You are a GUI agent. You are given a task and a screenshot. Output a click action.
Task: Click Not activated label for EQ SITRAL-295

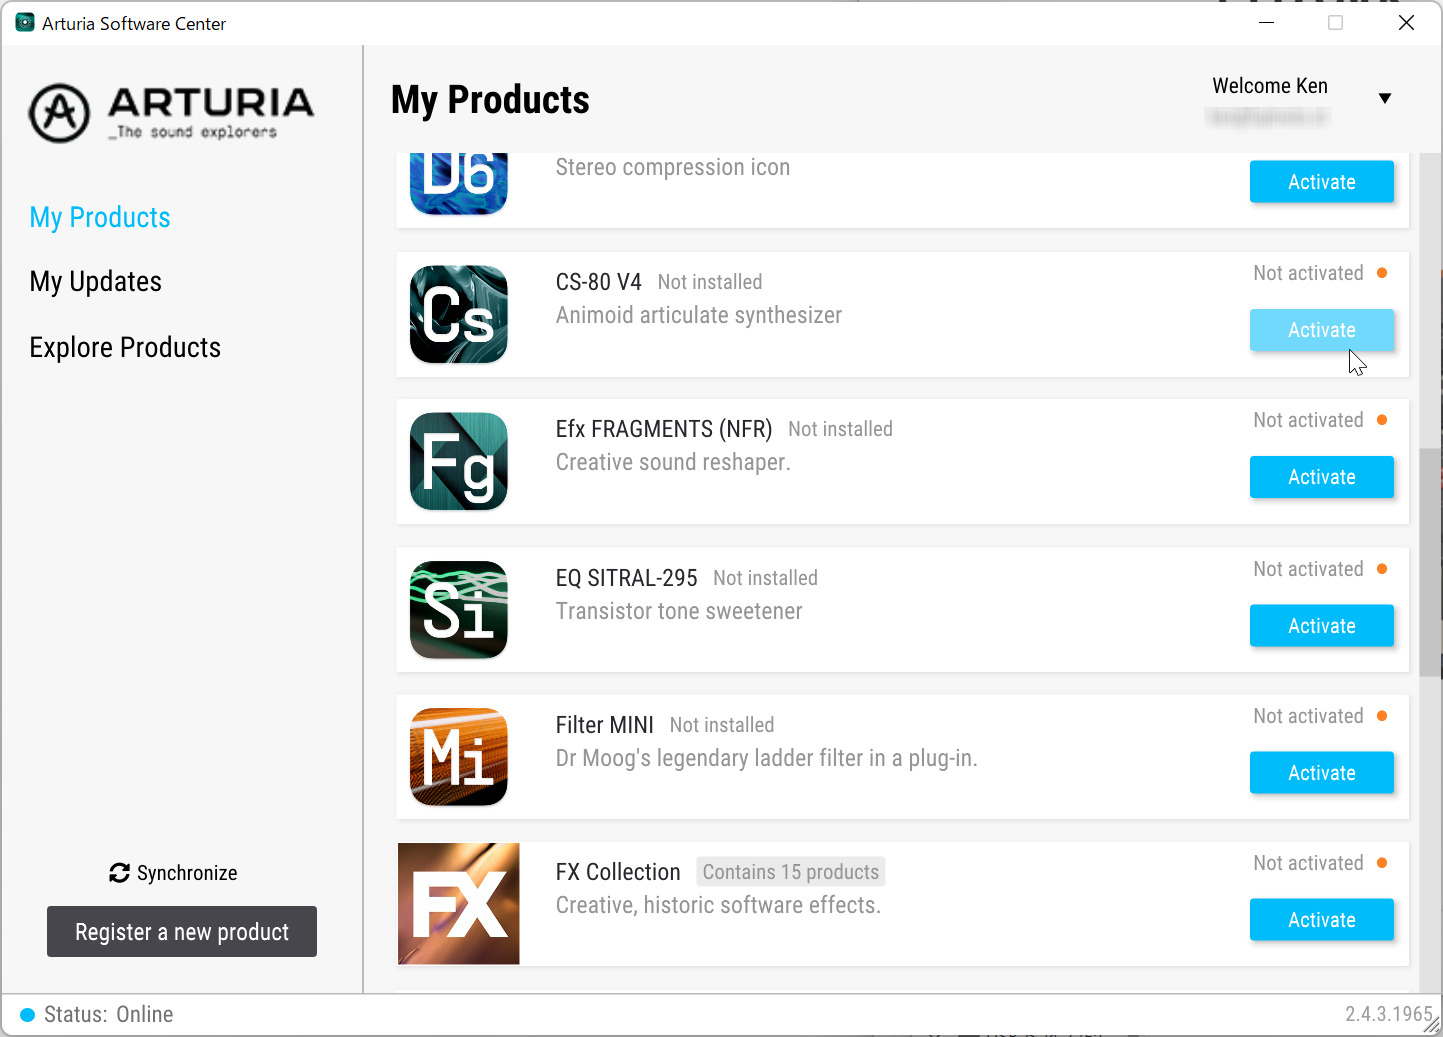[x=1308, y=569]
